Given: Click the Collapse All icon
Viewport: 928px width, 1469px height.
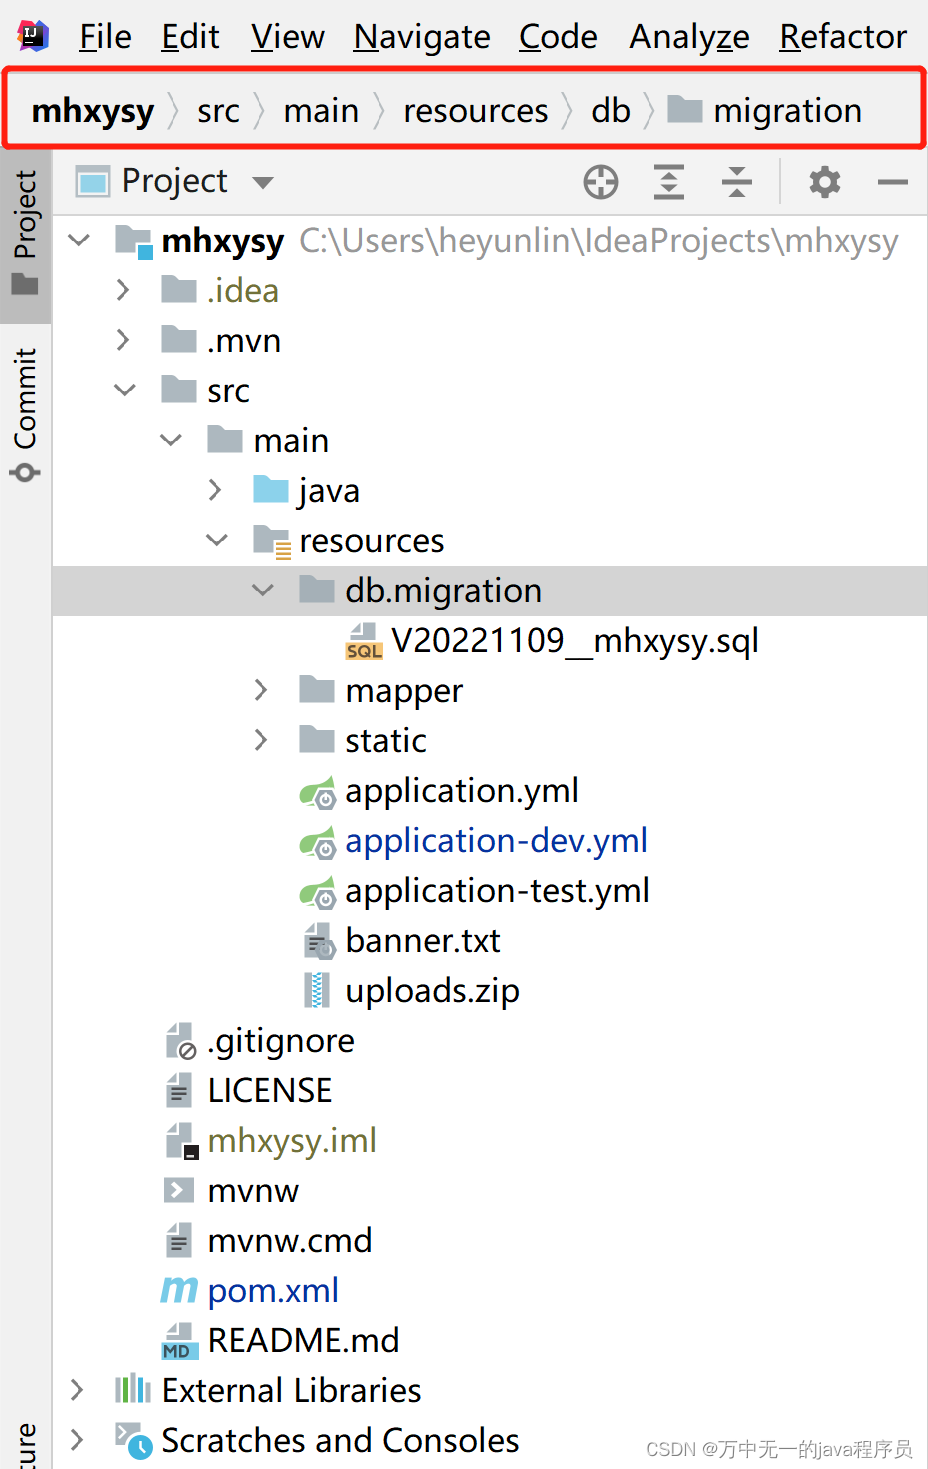Looking at the screenshot, I should pyautogui.click(x=737, y=181).
